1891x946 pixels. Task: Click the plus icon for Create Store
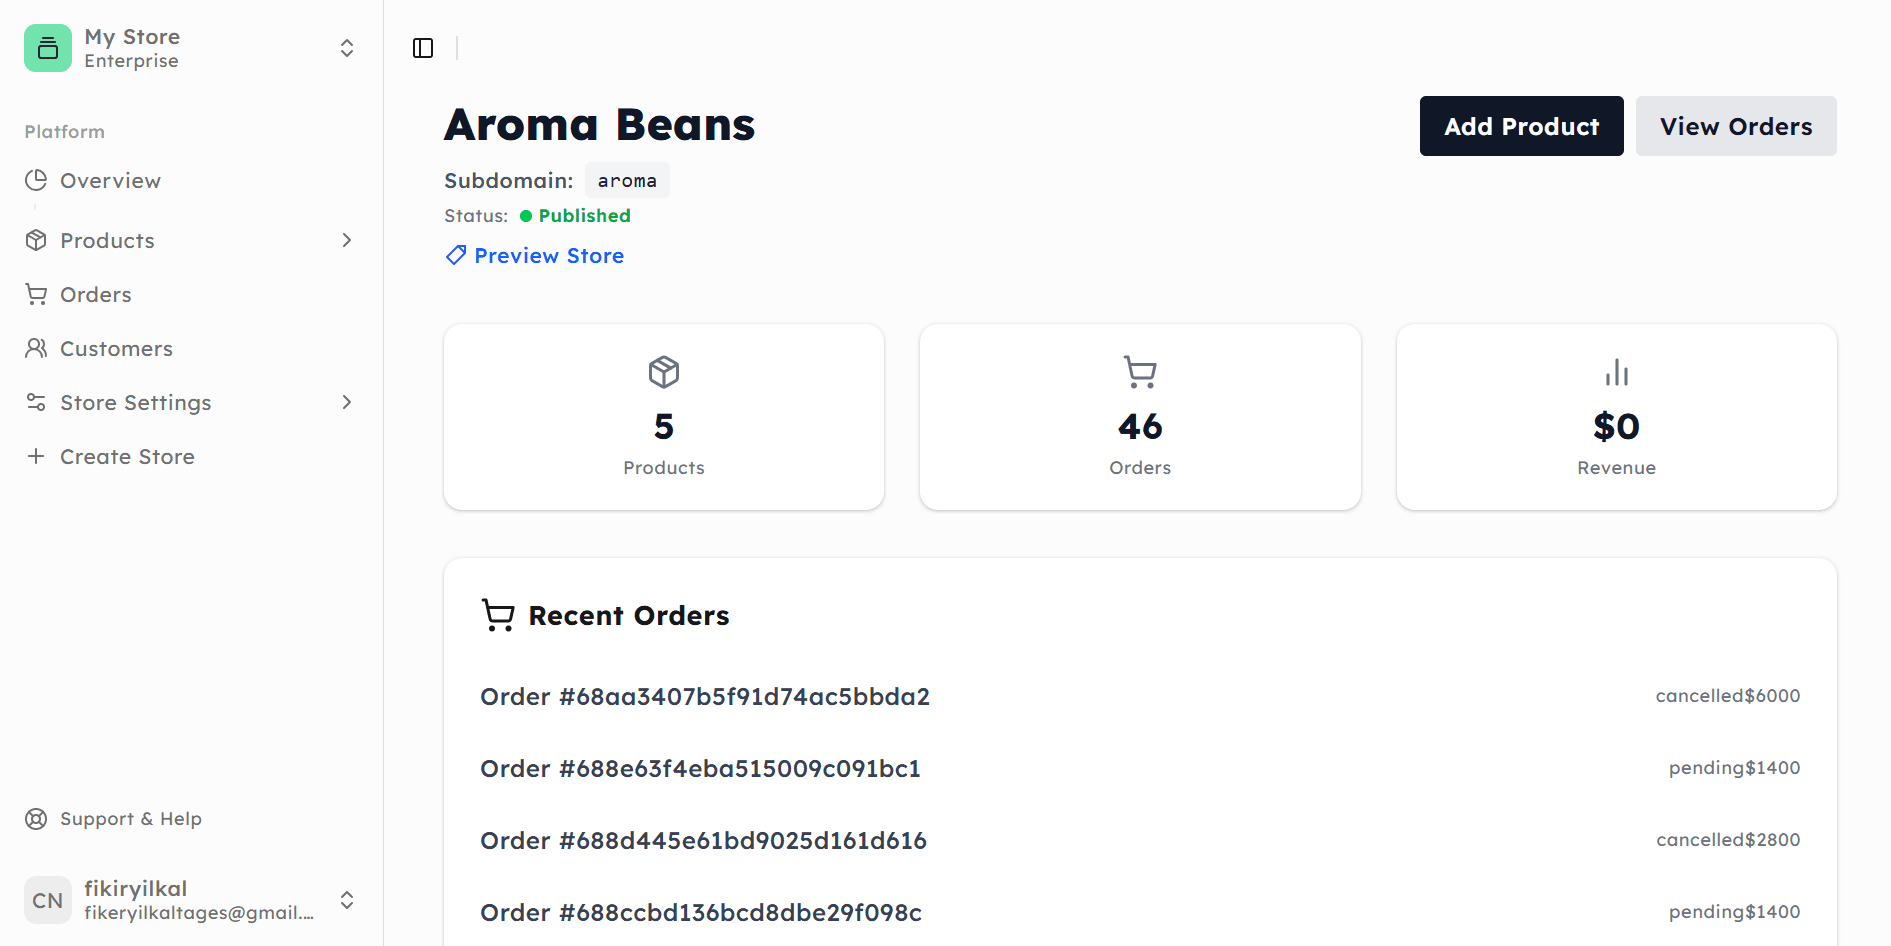pyautogui.click(x=36, y=456)
